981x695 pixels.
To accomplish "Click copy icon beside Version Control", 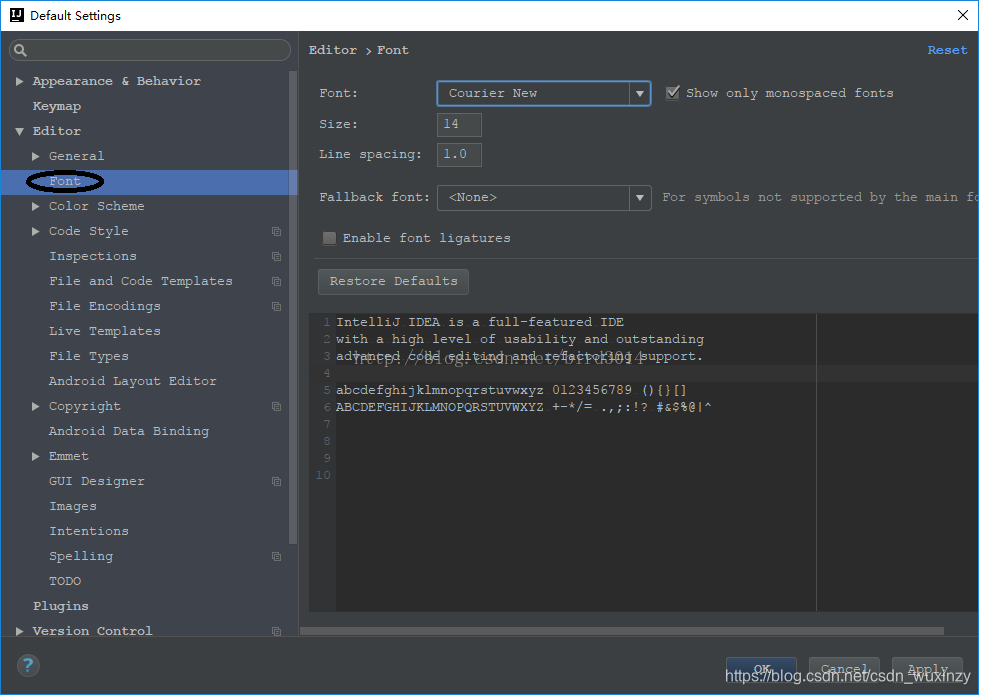I will pos(277,631).
